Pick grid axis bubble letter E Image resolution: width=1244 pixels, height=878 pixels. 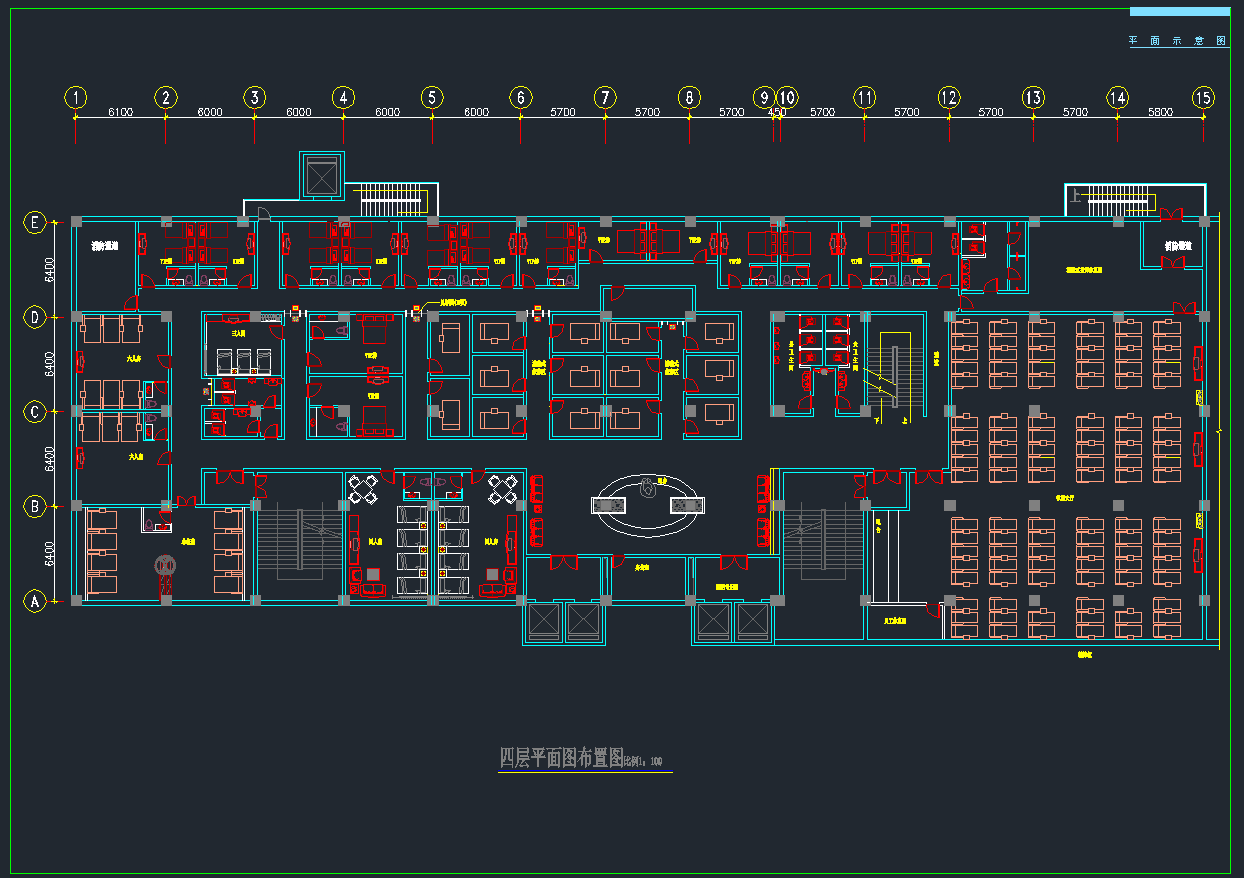(x=35, y=223)
